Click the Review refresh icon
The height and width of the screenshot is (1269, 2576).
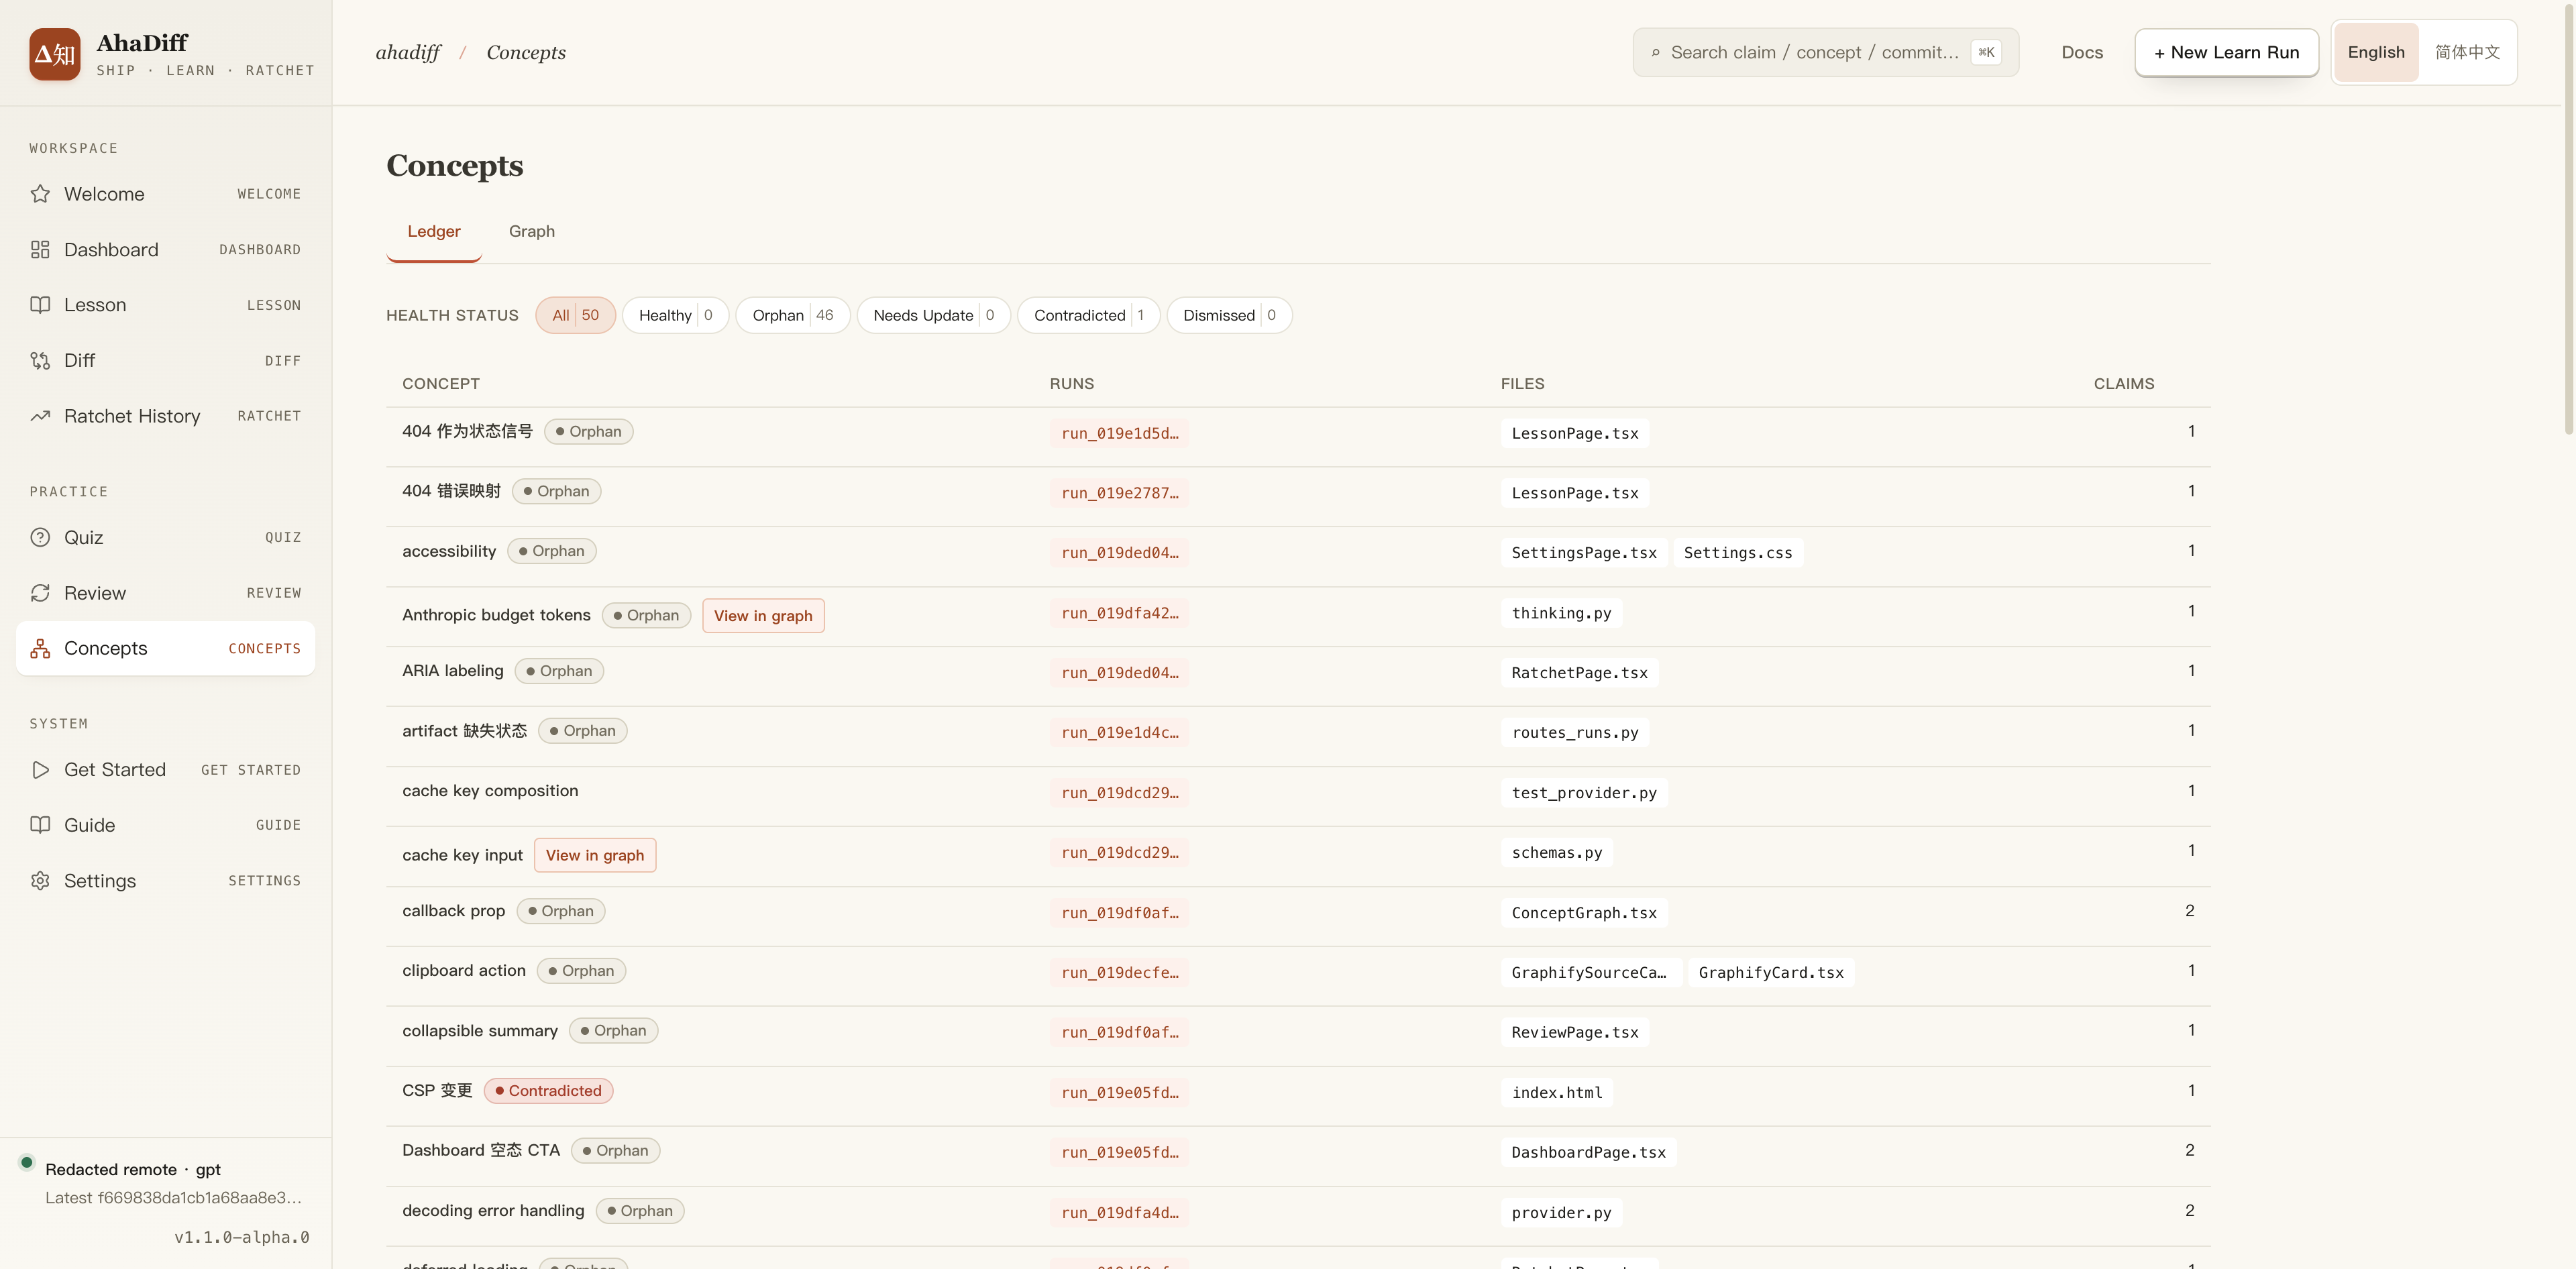tap(40, 593)
